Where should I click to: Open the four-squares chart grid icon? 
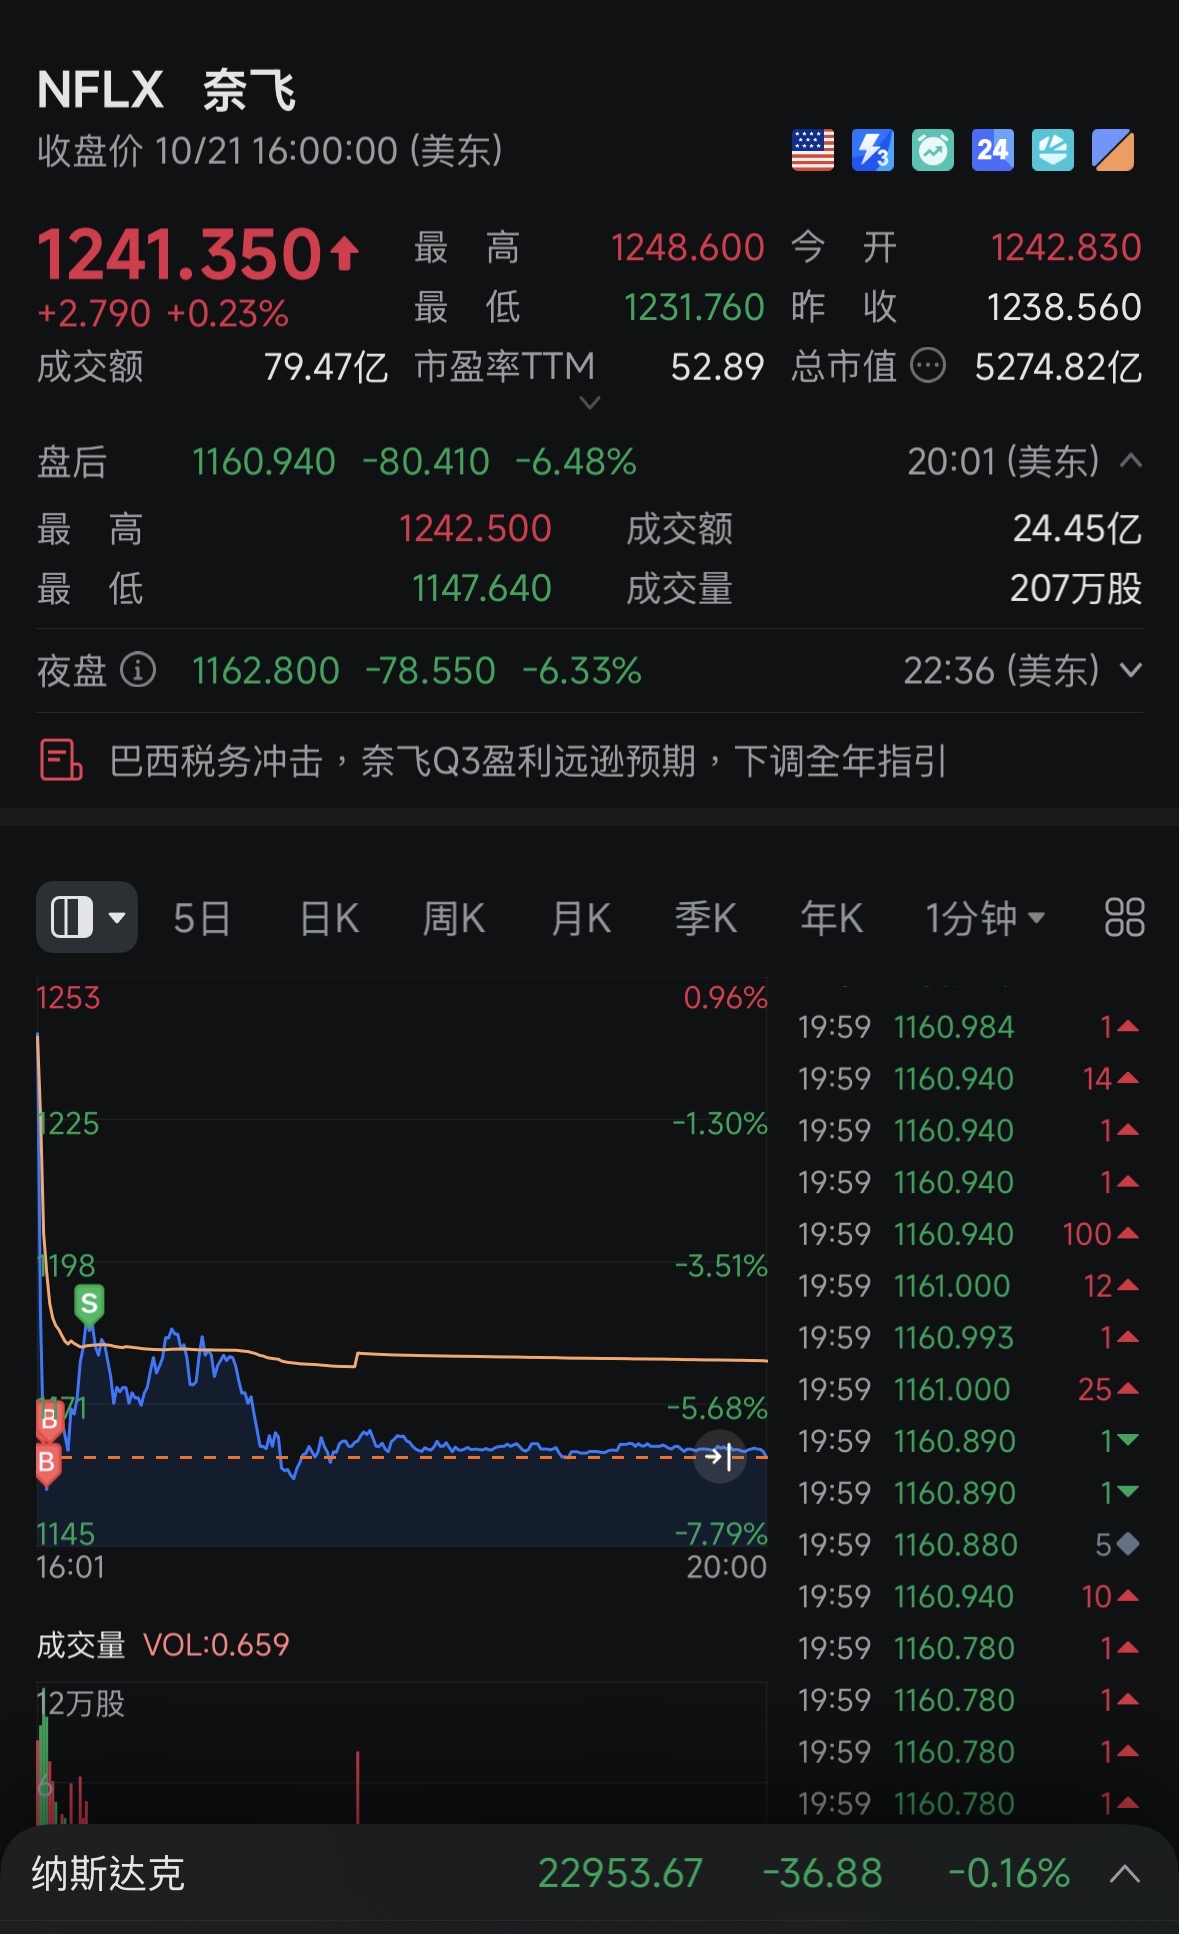pos(1124,917)
